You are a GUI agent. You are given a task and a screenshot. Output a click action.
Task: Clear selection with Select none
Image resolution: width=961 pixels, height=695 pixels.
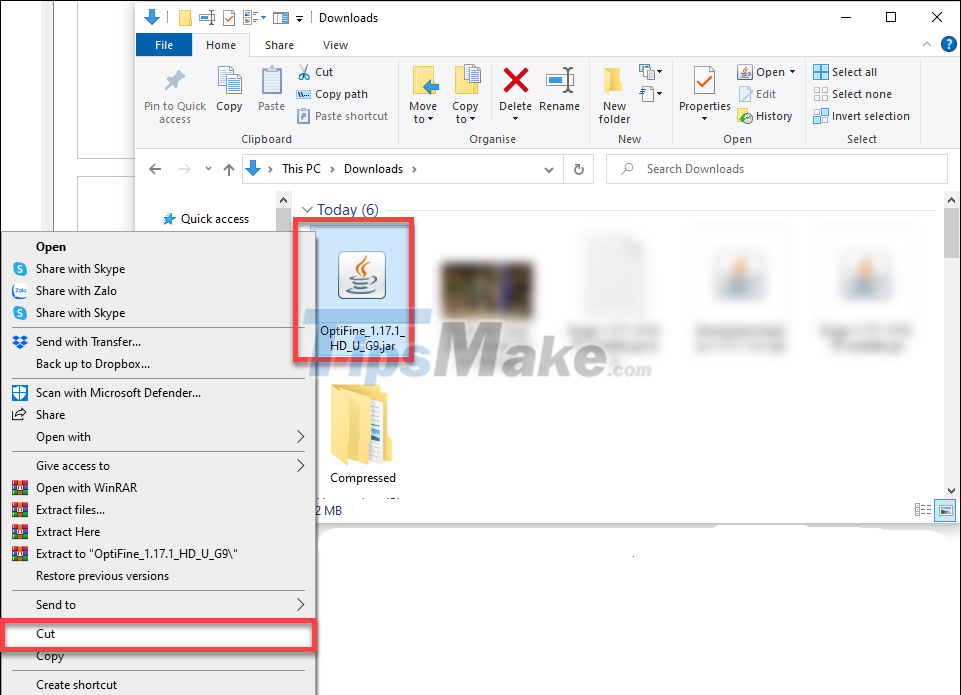[x=849, y=93]
